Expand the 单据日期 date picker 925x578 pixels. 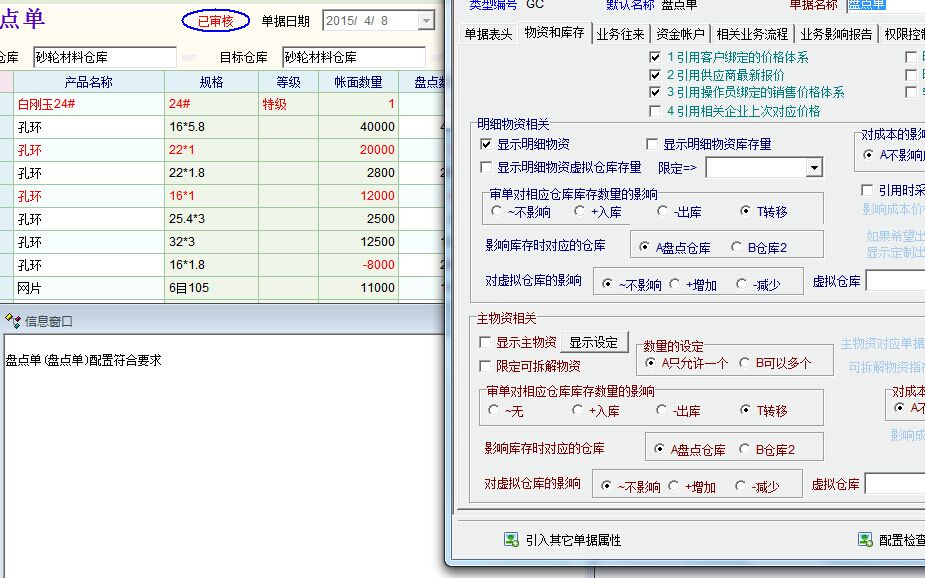pyautogui.click(x=427, y=21)
